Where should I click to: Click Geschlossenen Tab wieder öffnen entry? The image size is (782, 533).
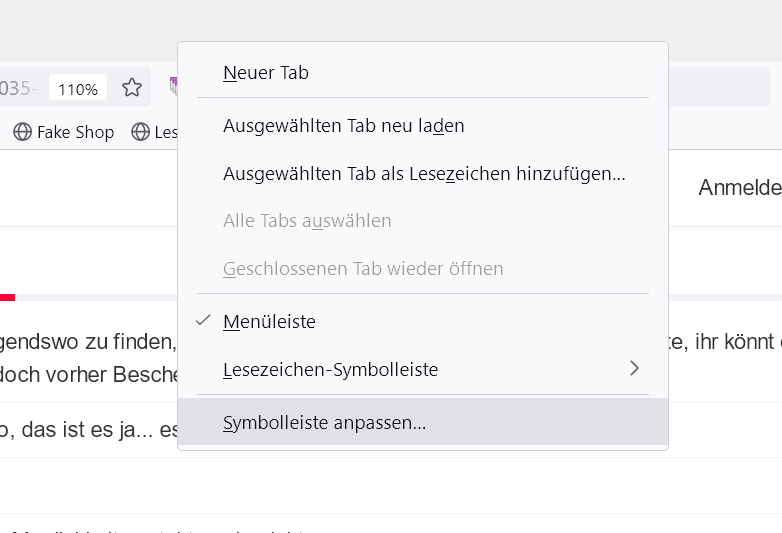[363, 269]
